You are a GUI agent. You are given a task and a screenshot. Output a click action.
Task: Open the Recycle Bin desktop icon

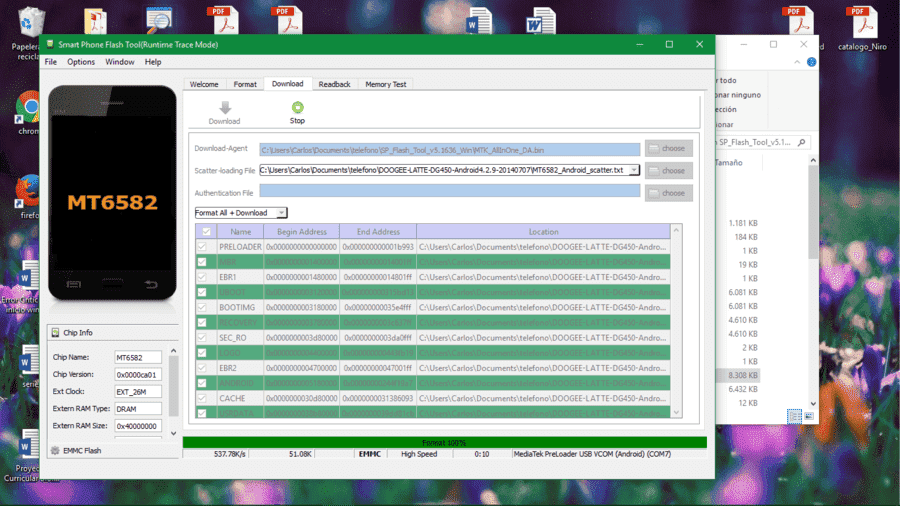point(30,23)
